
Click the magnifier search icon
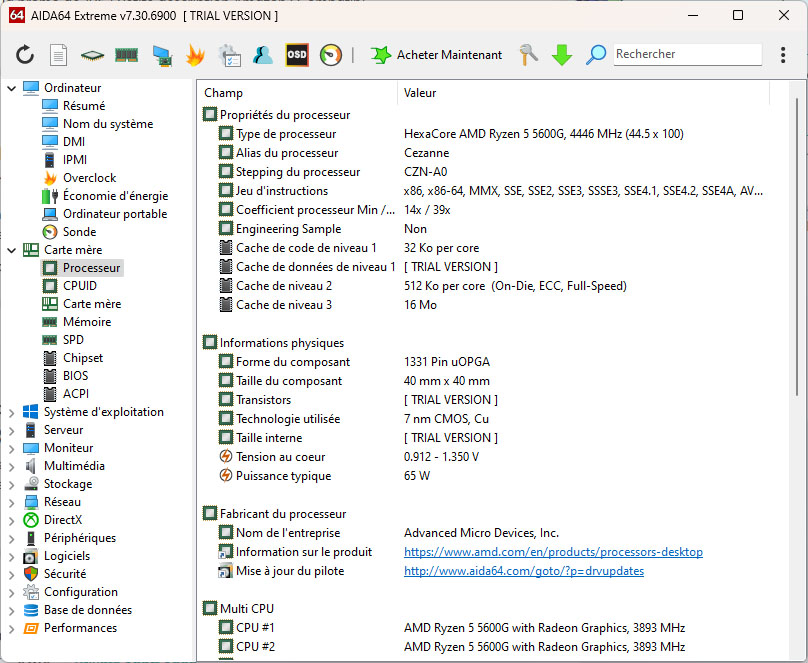point(596,55)
